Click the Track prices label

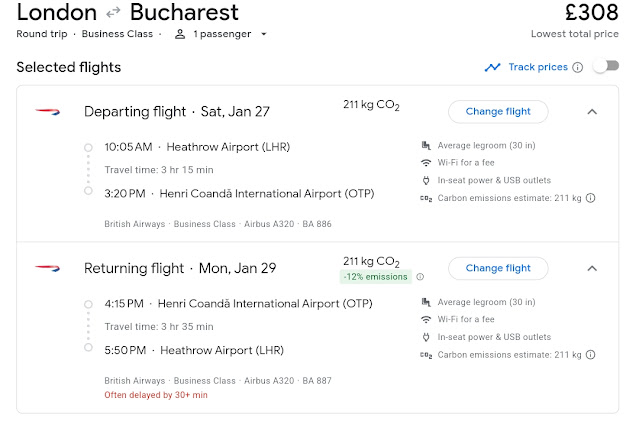537,67
